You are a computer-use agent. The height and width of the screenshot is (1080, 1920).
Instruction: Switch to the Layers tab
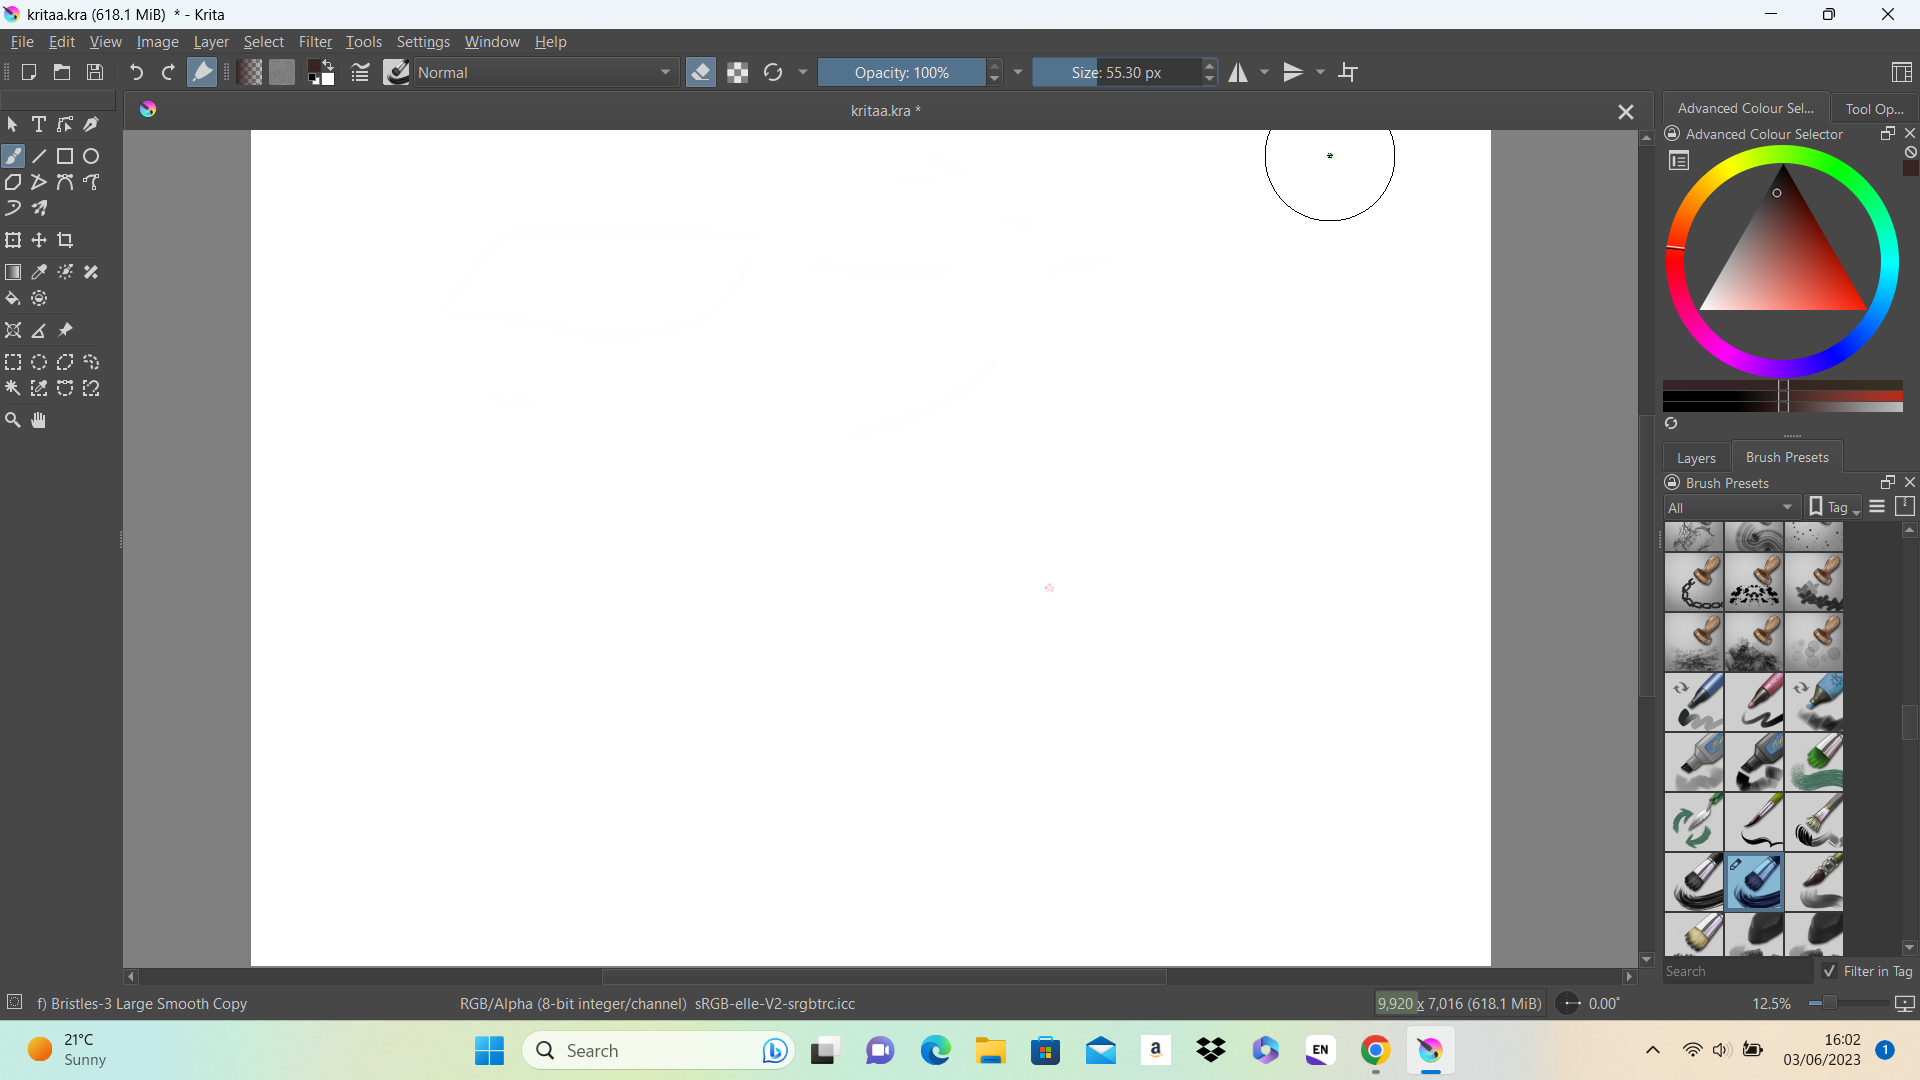pyautogui.click(x=1696, y=457)
